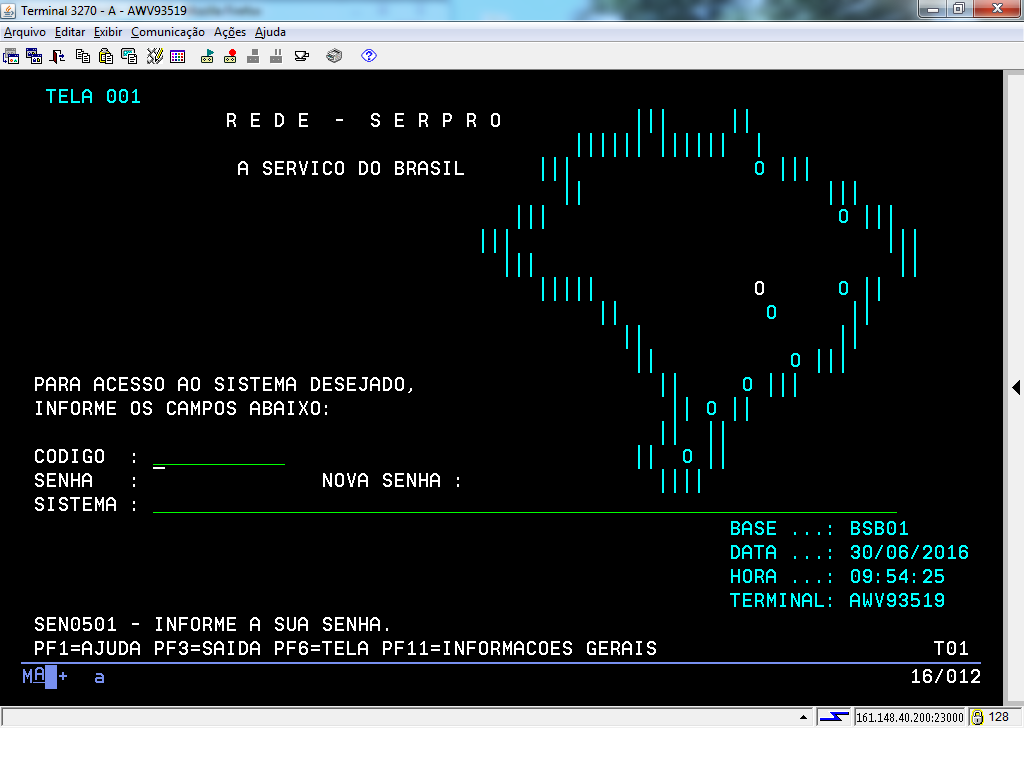
Task: Click the blue question mark help icon
Action: pyautogui.click(x=369, y=56)
